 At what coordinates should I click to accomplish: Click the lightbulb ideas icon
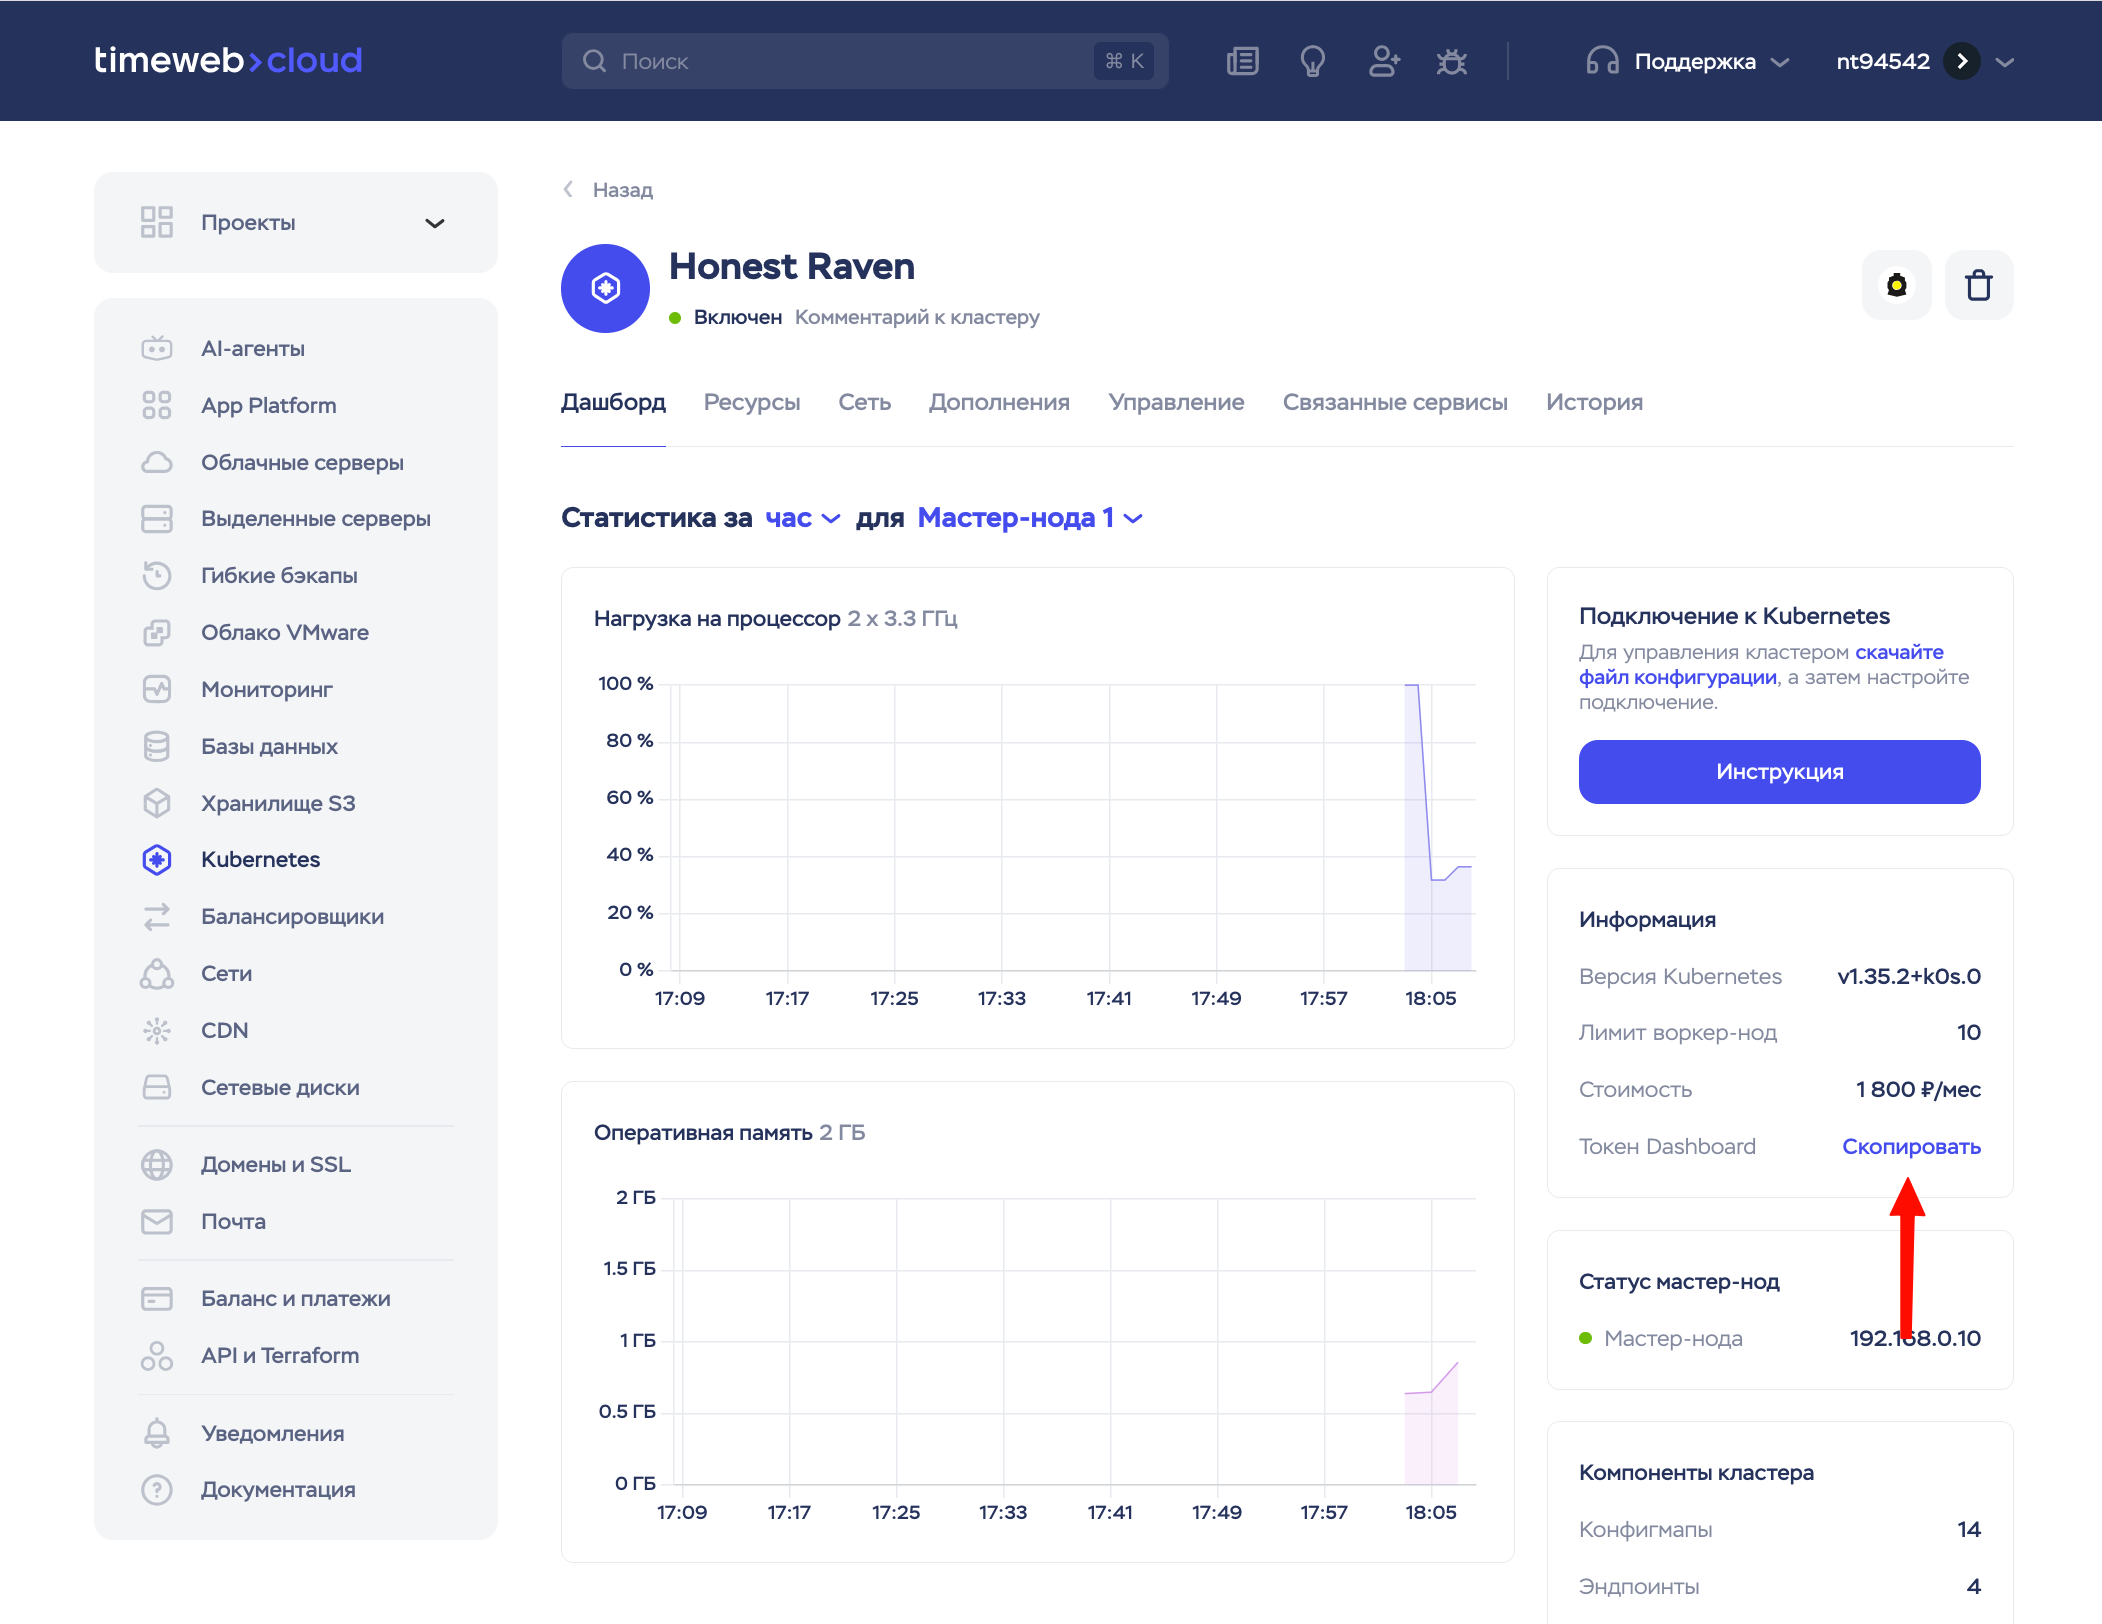(1312, 62)
